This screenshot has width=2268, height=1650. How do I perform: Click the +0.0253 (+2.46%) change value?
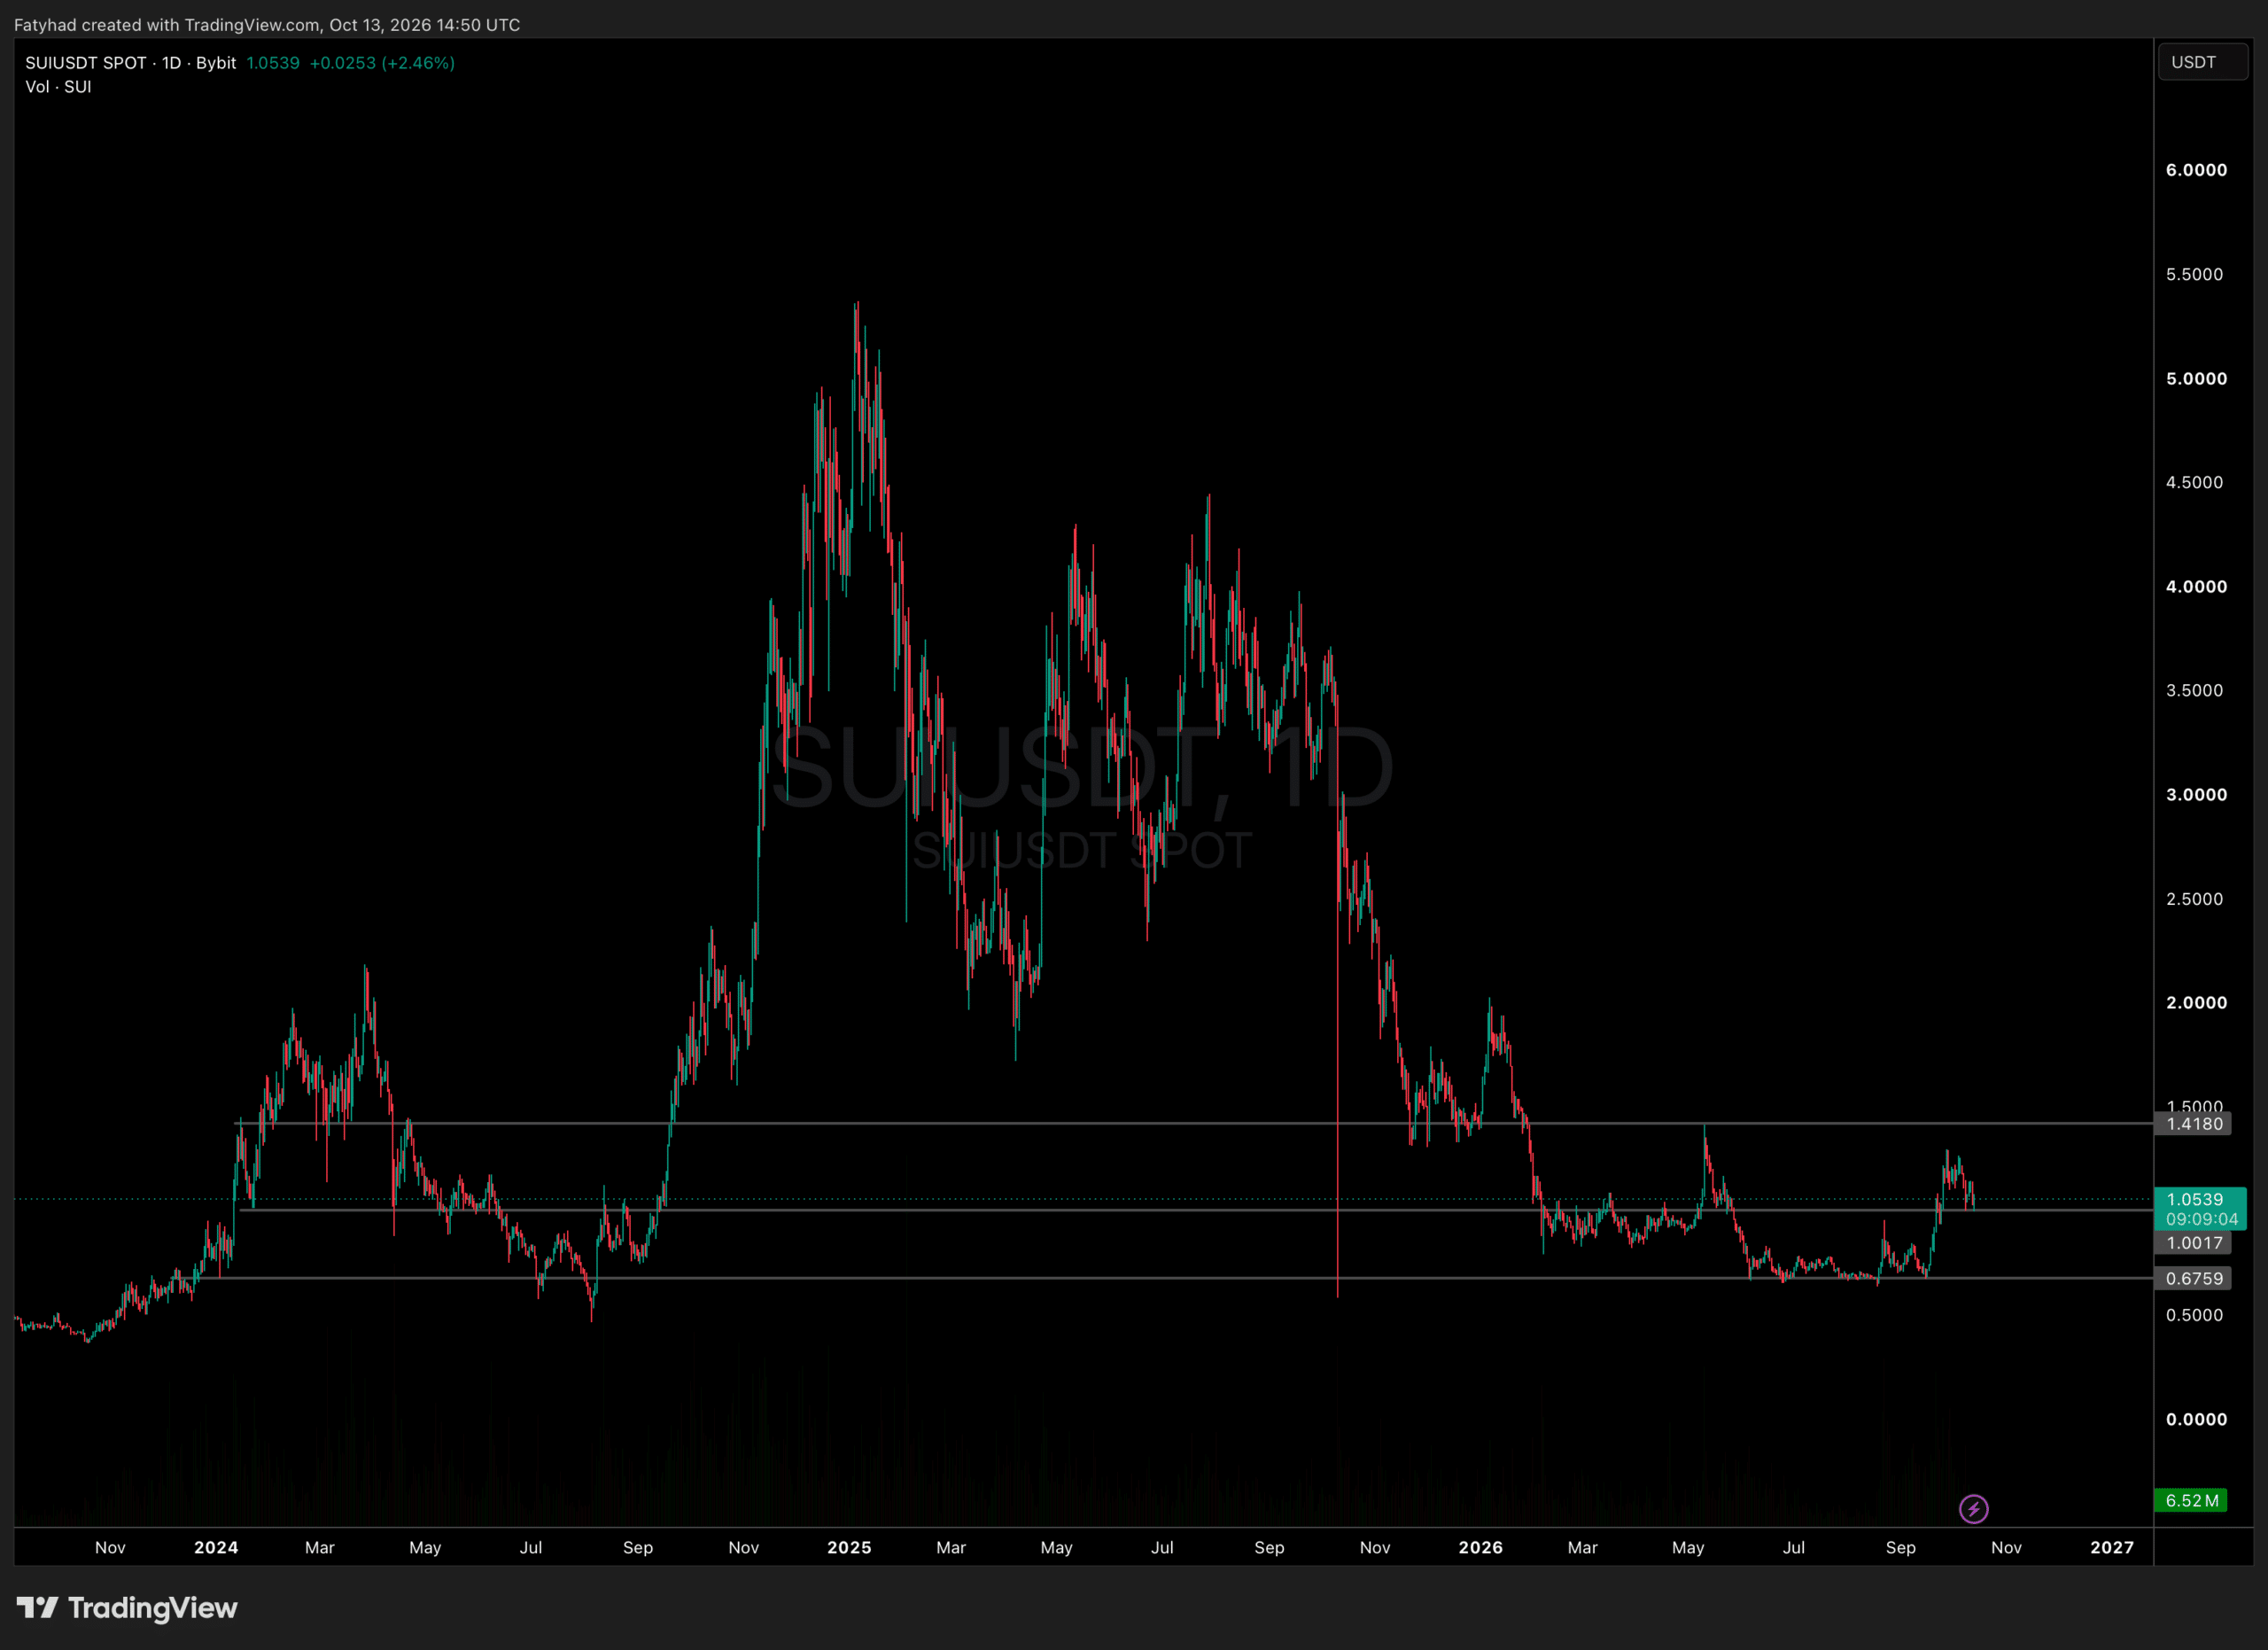point(382,63)
